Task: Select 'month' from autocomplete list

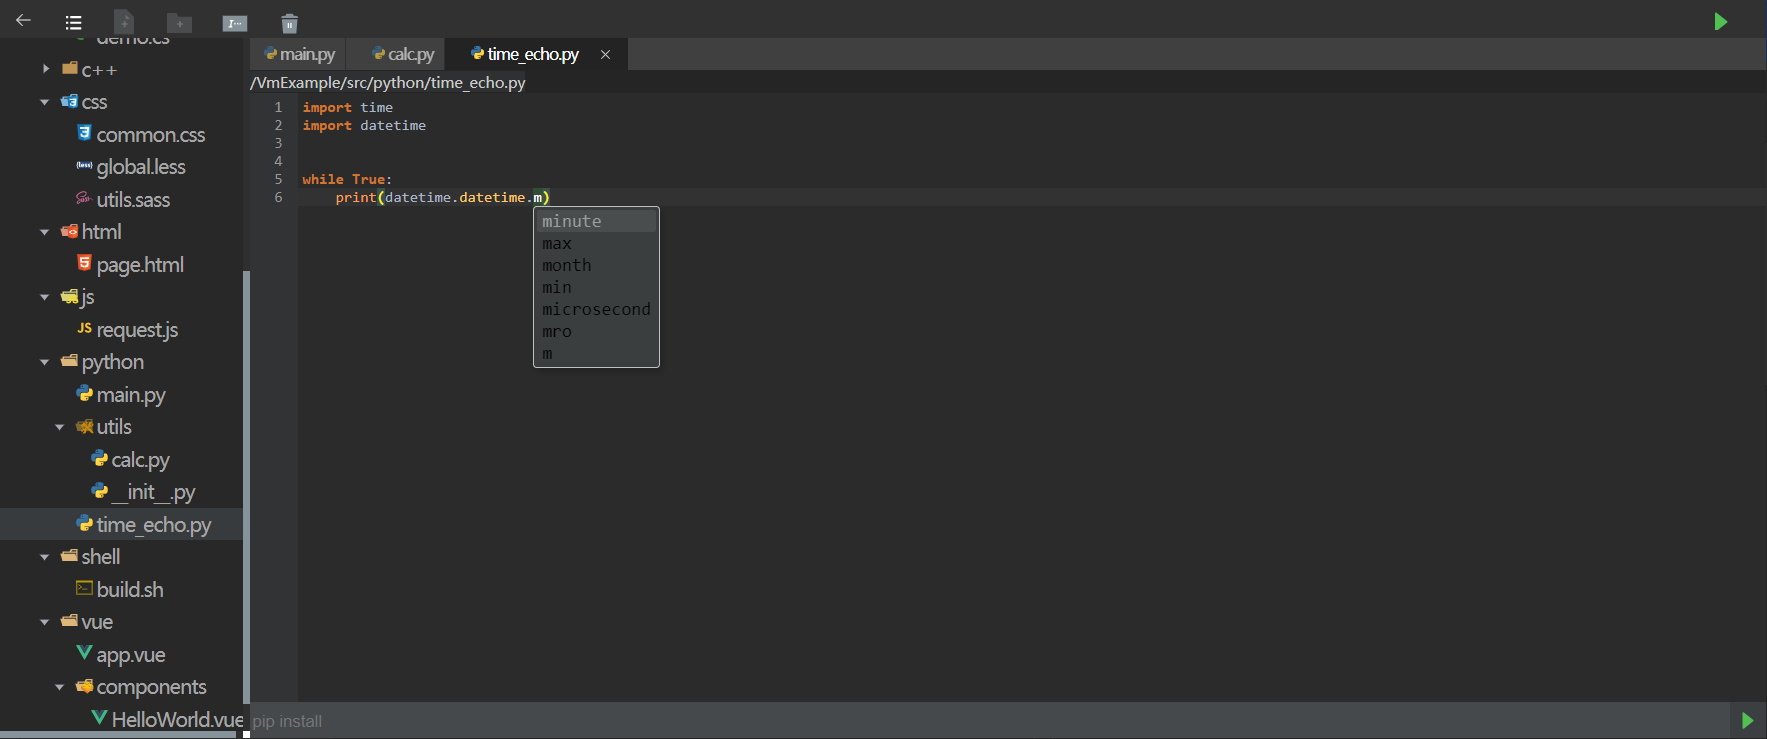Action: 567,265
